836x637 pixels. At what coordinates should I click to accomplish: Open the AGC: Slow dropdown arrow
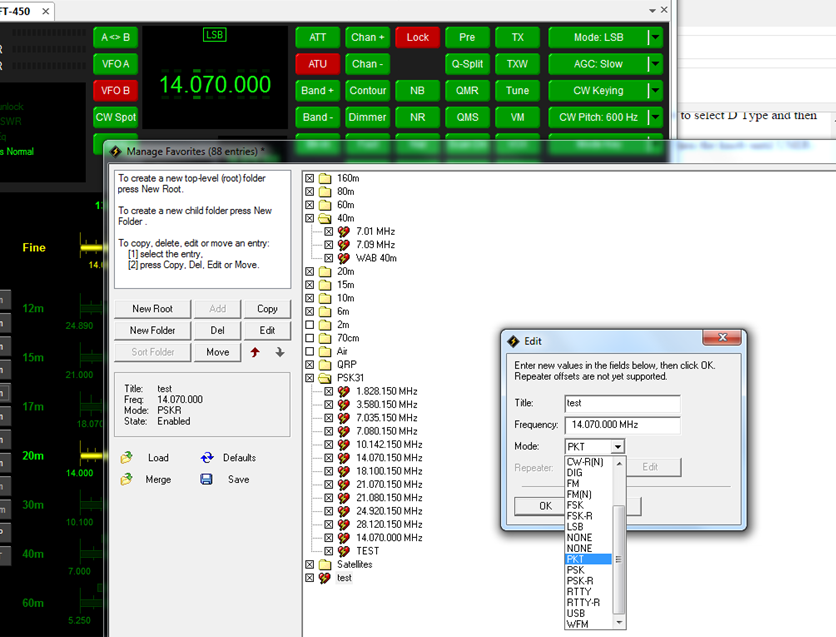655,64
